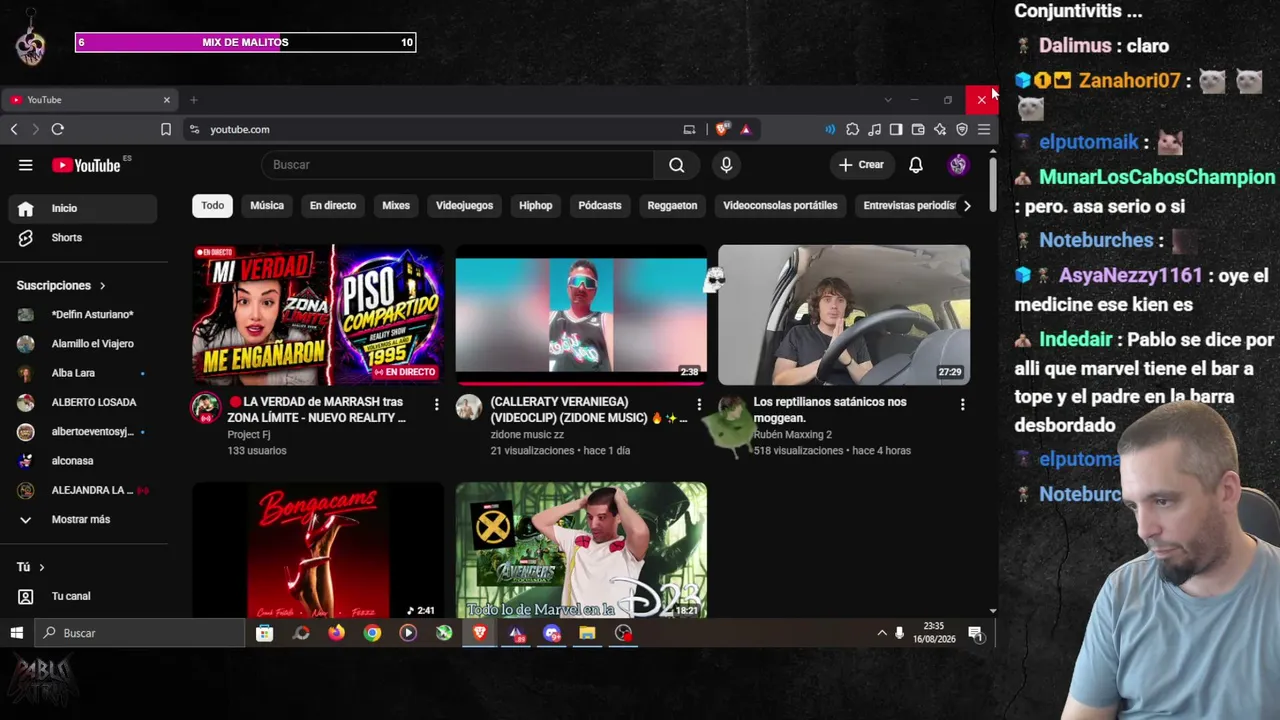Open Brave Rewards triangle icon

pos(745,129)
